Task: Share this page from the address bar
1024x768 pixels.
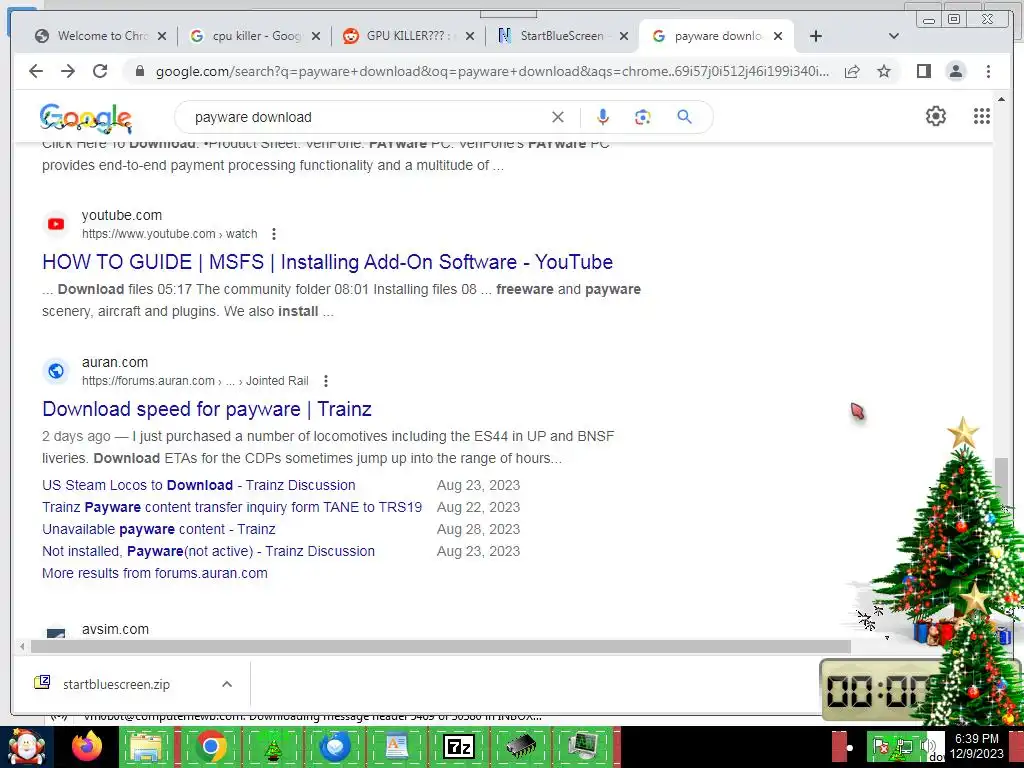Action: pyautogui.click(x=852, y=71)
